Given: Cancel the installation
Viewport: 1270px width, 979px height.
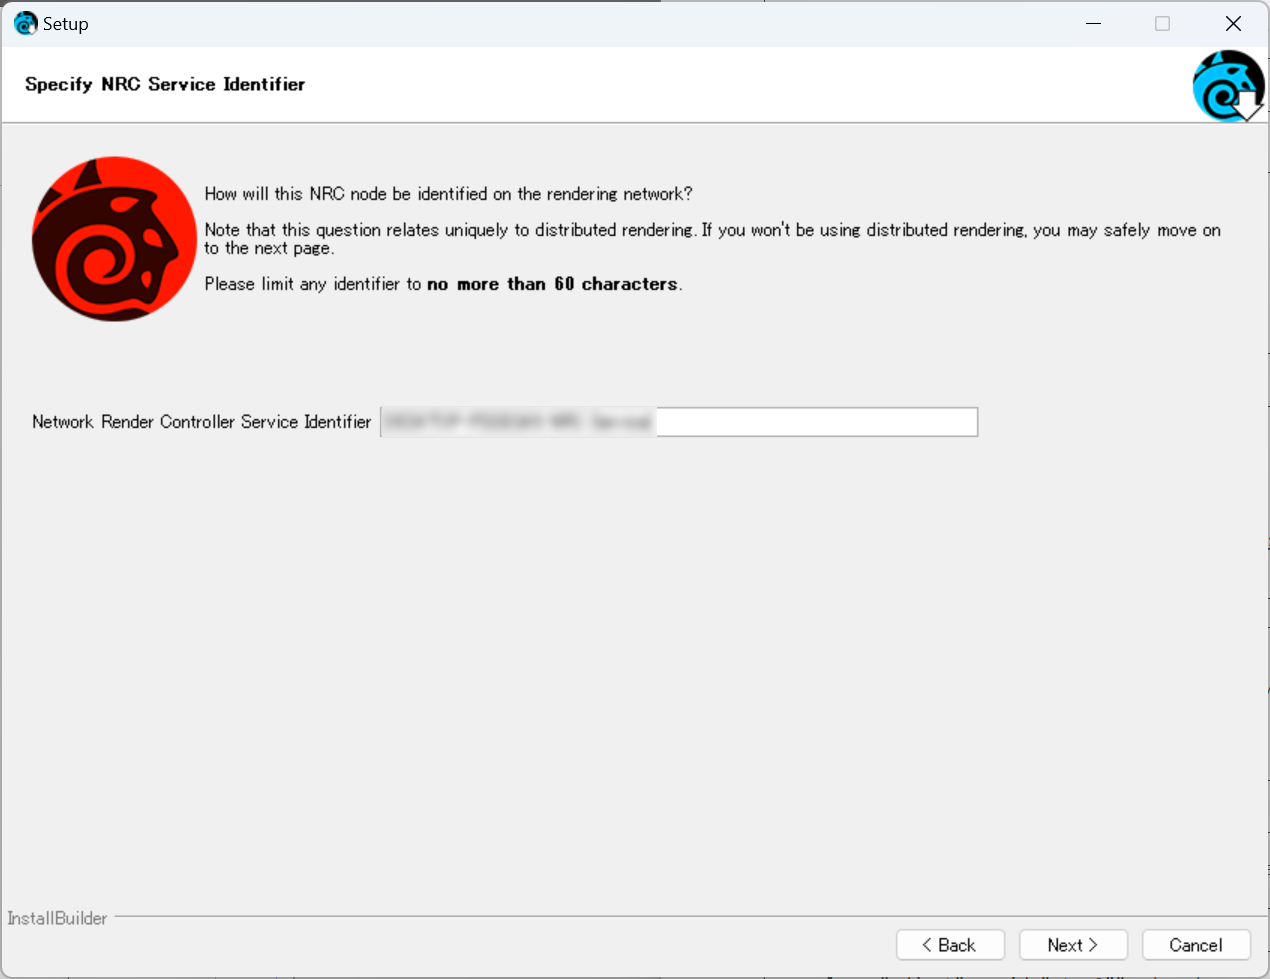Looking at the screenshot, I should [x=1196, y=945].
